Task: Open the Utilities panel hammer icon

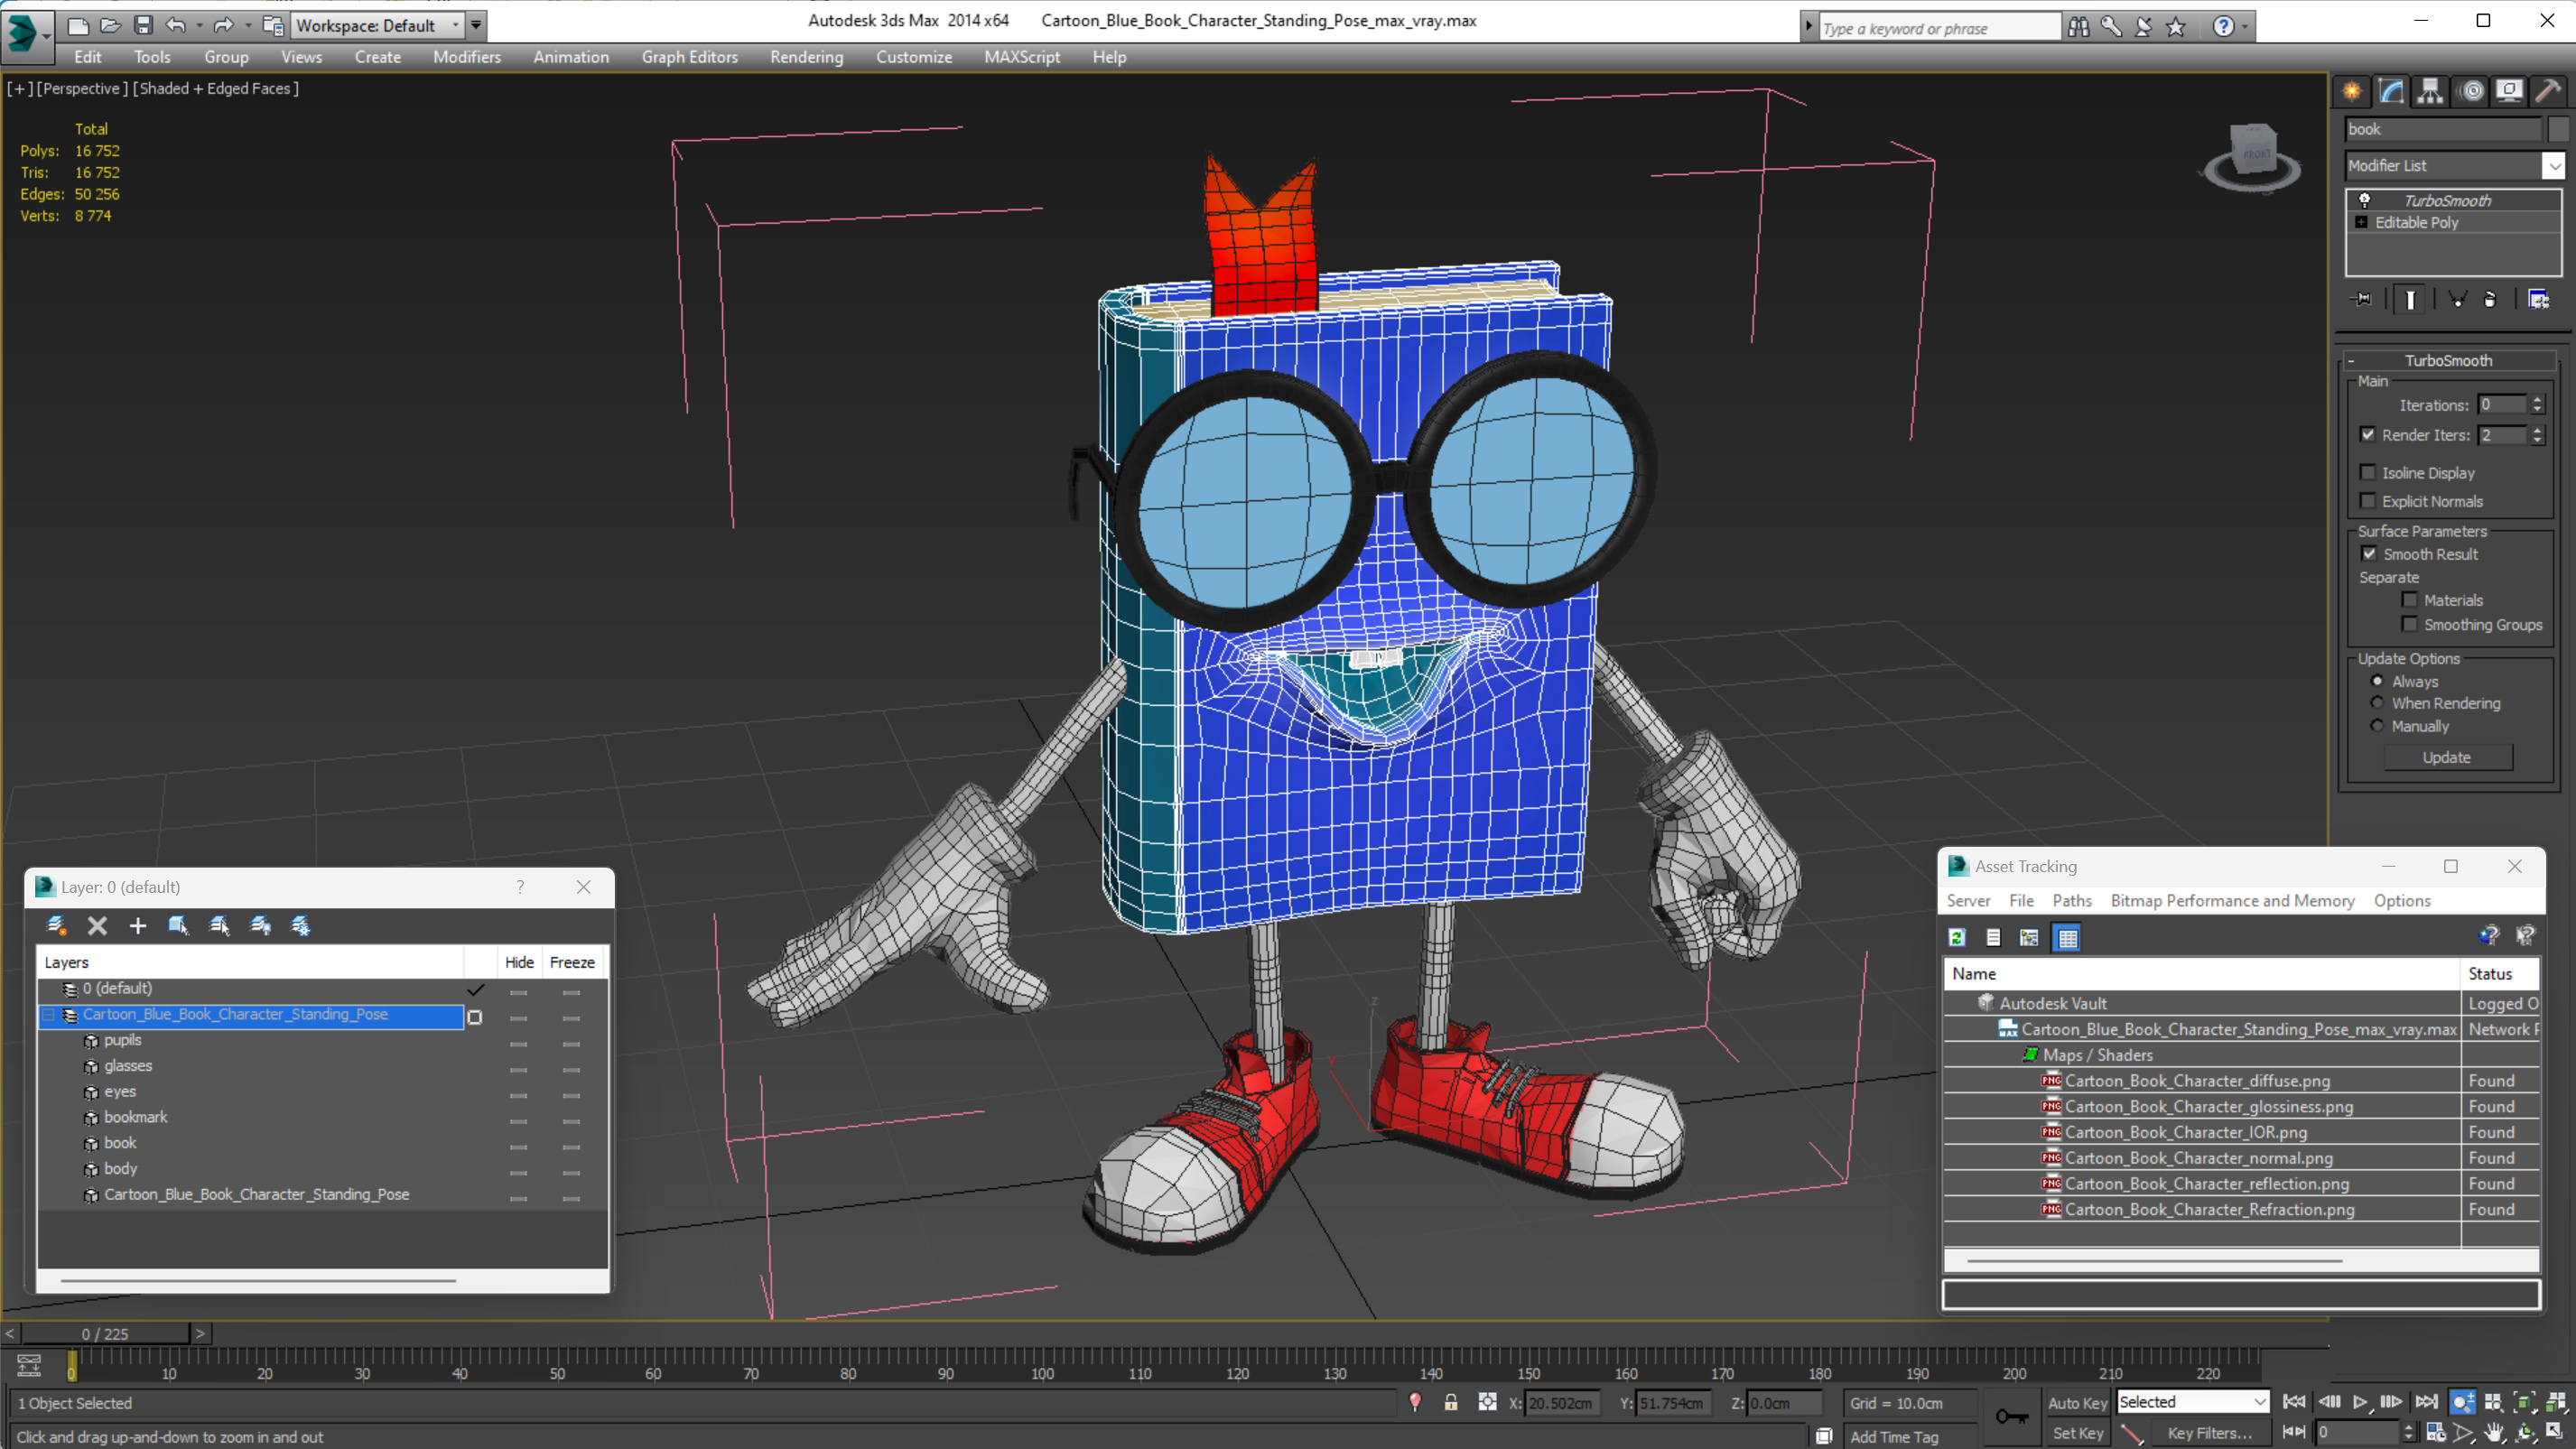Action: [2547, 92]
